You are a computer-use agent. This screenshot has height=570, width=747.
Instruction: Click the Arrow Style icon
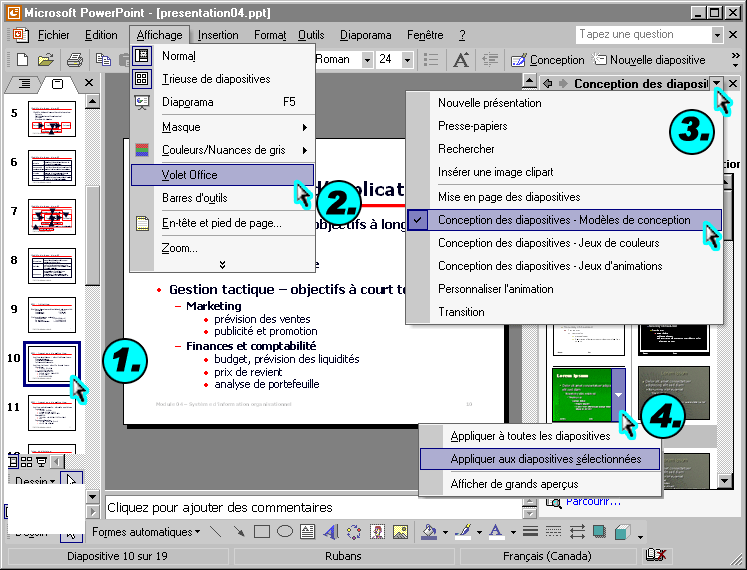(577, 532)
